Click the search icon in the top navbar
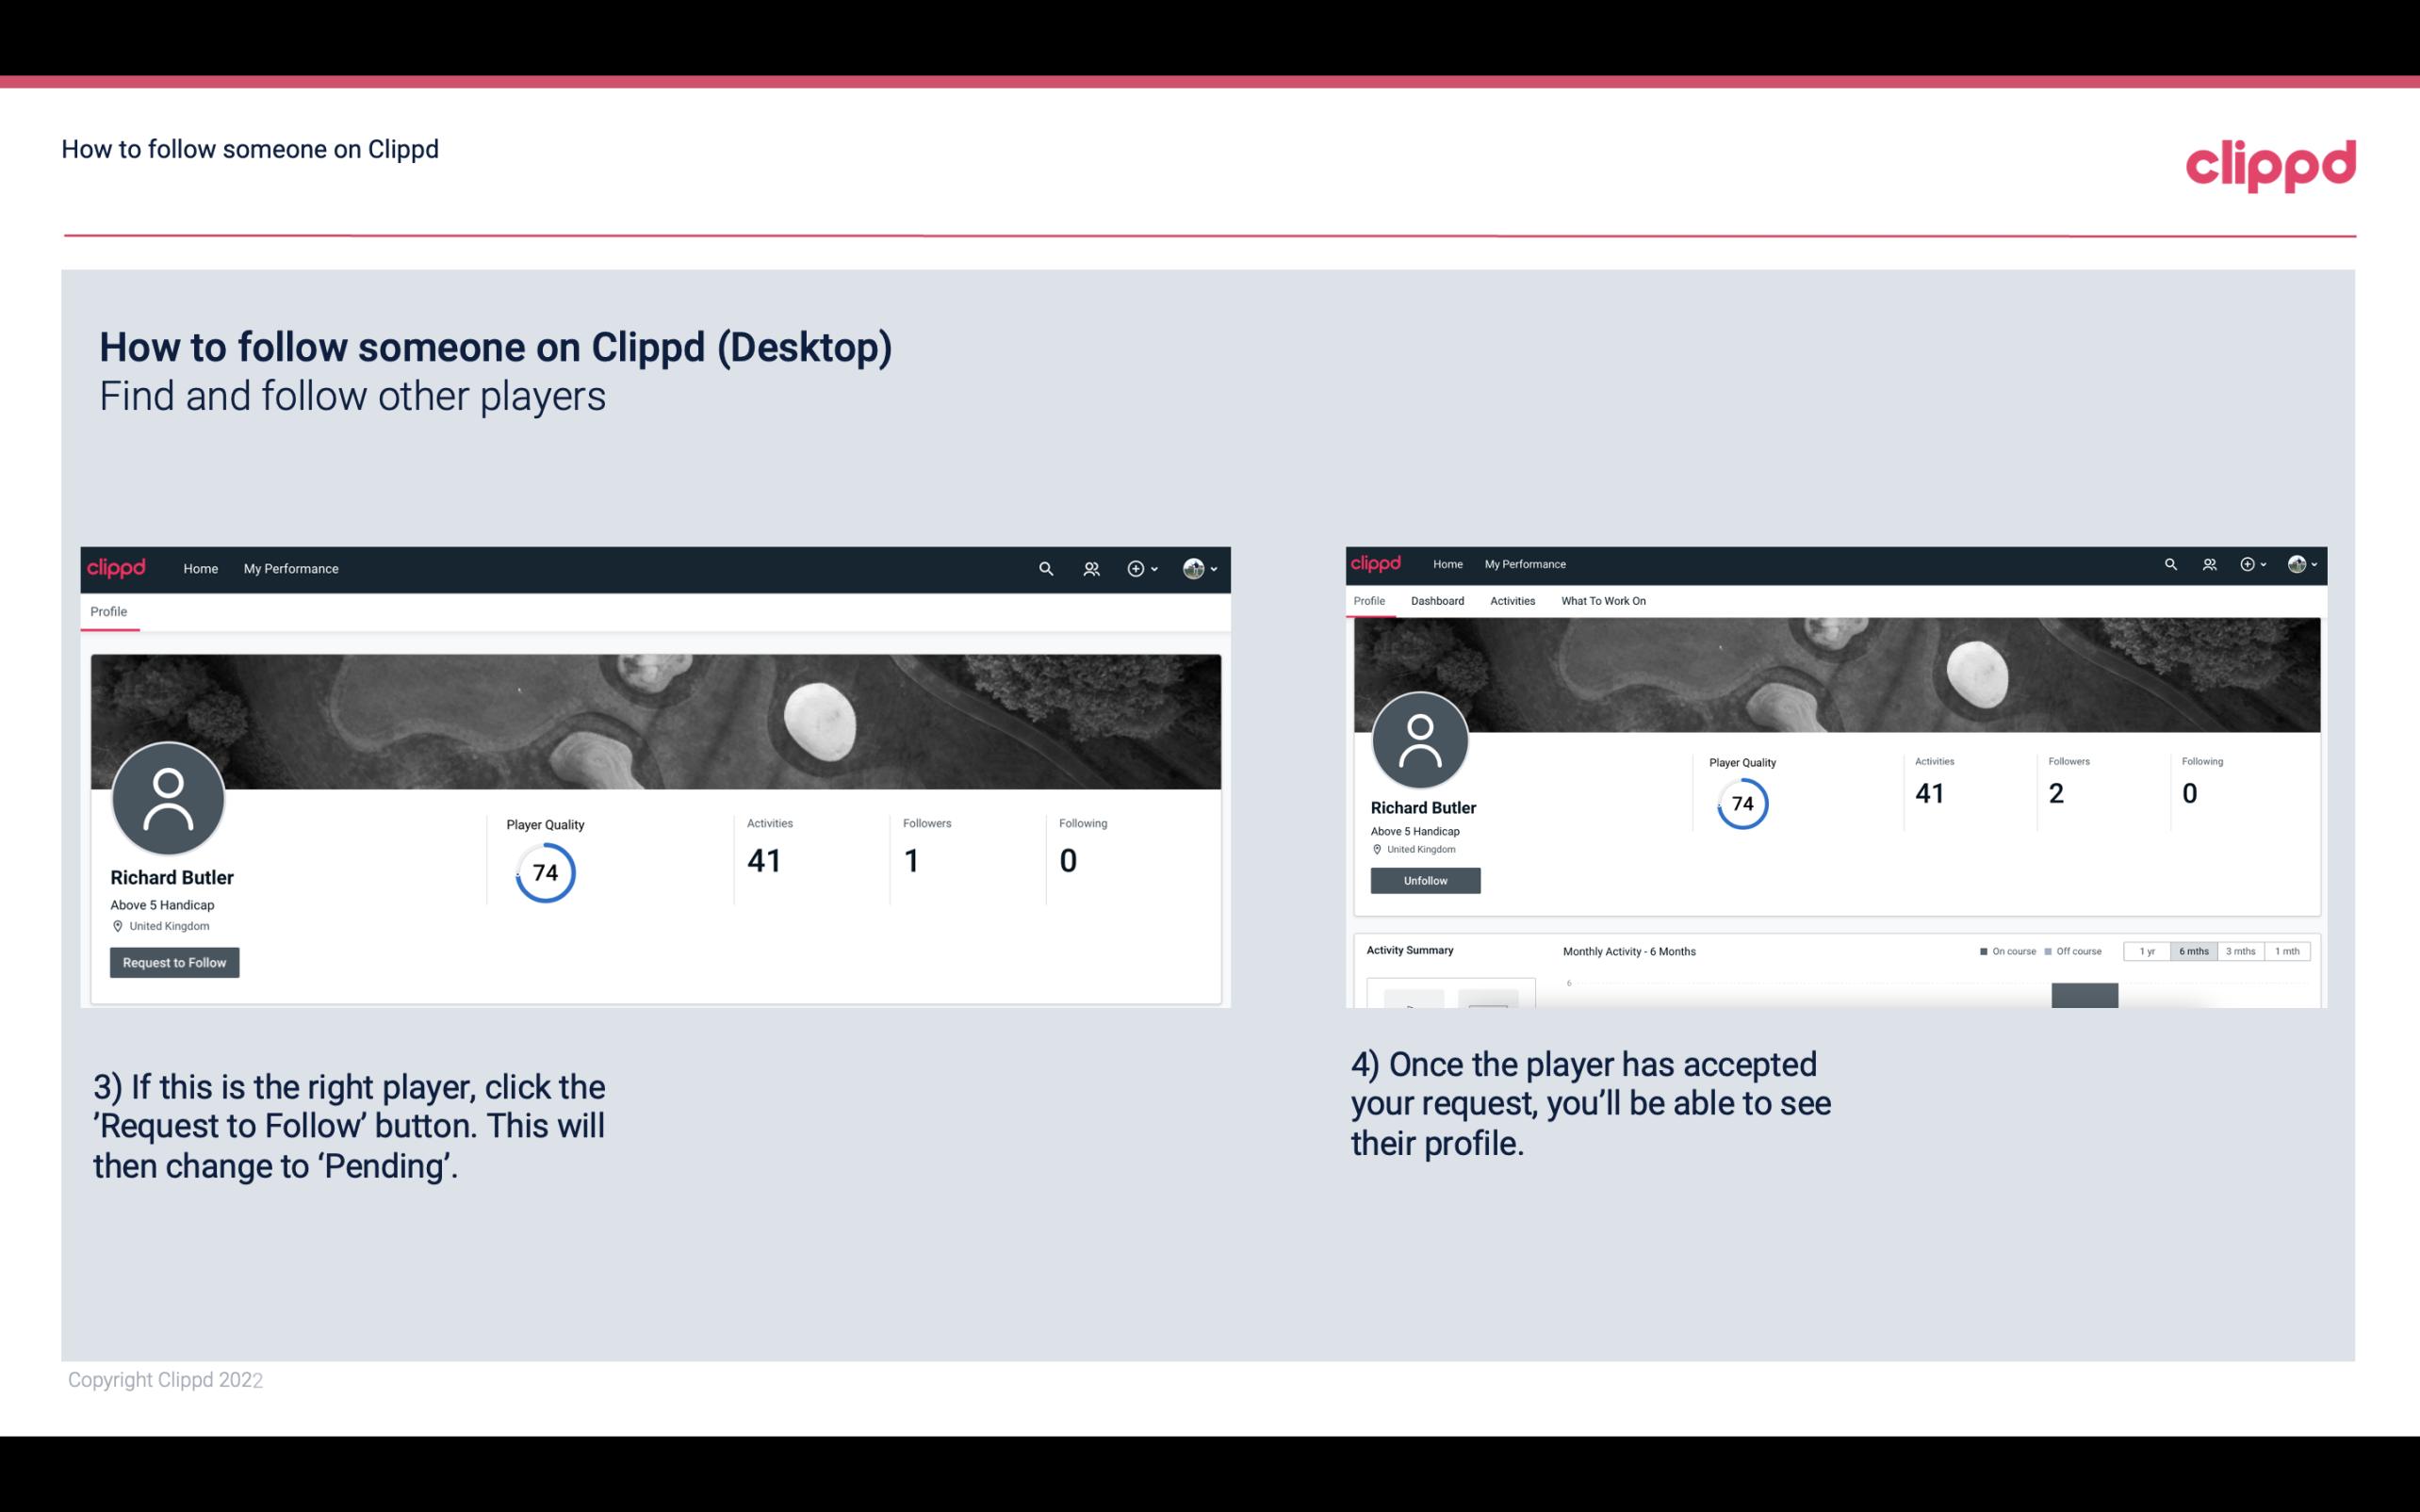The height and width of the screenshot is (1512, 2420). point(1043,568)
